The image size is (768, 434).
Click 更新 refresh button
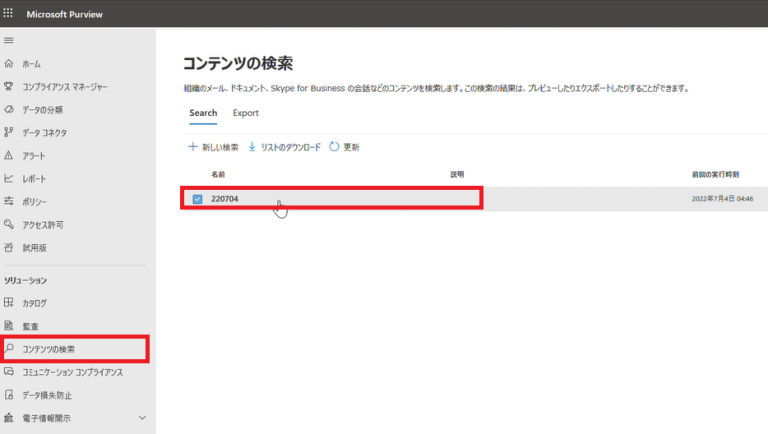344,147
